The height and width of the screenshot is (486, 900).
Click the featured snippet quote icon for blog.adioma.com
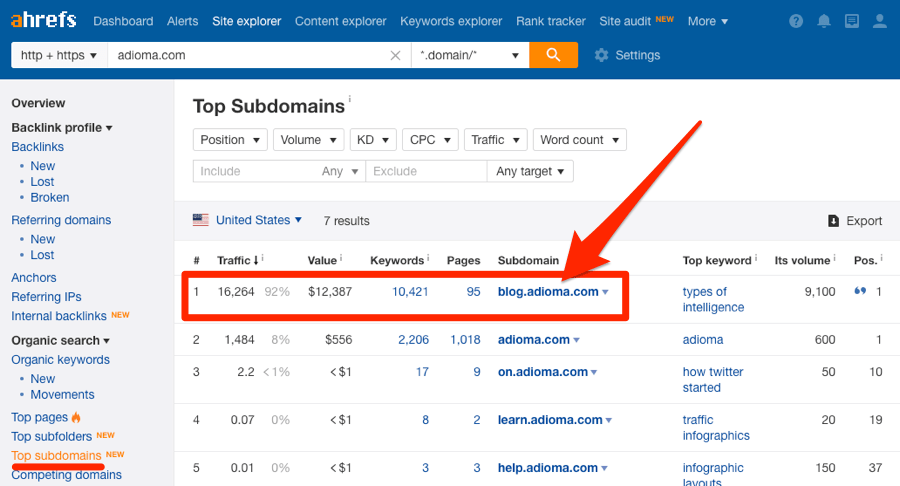pos(860,291)
